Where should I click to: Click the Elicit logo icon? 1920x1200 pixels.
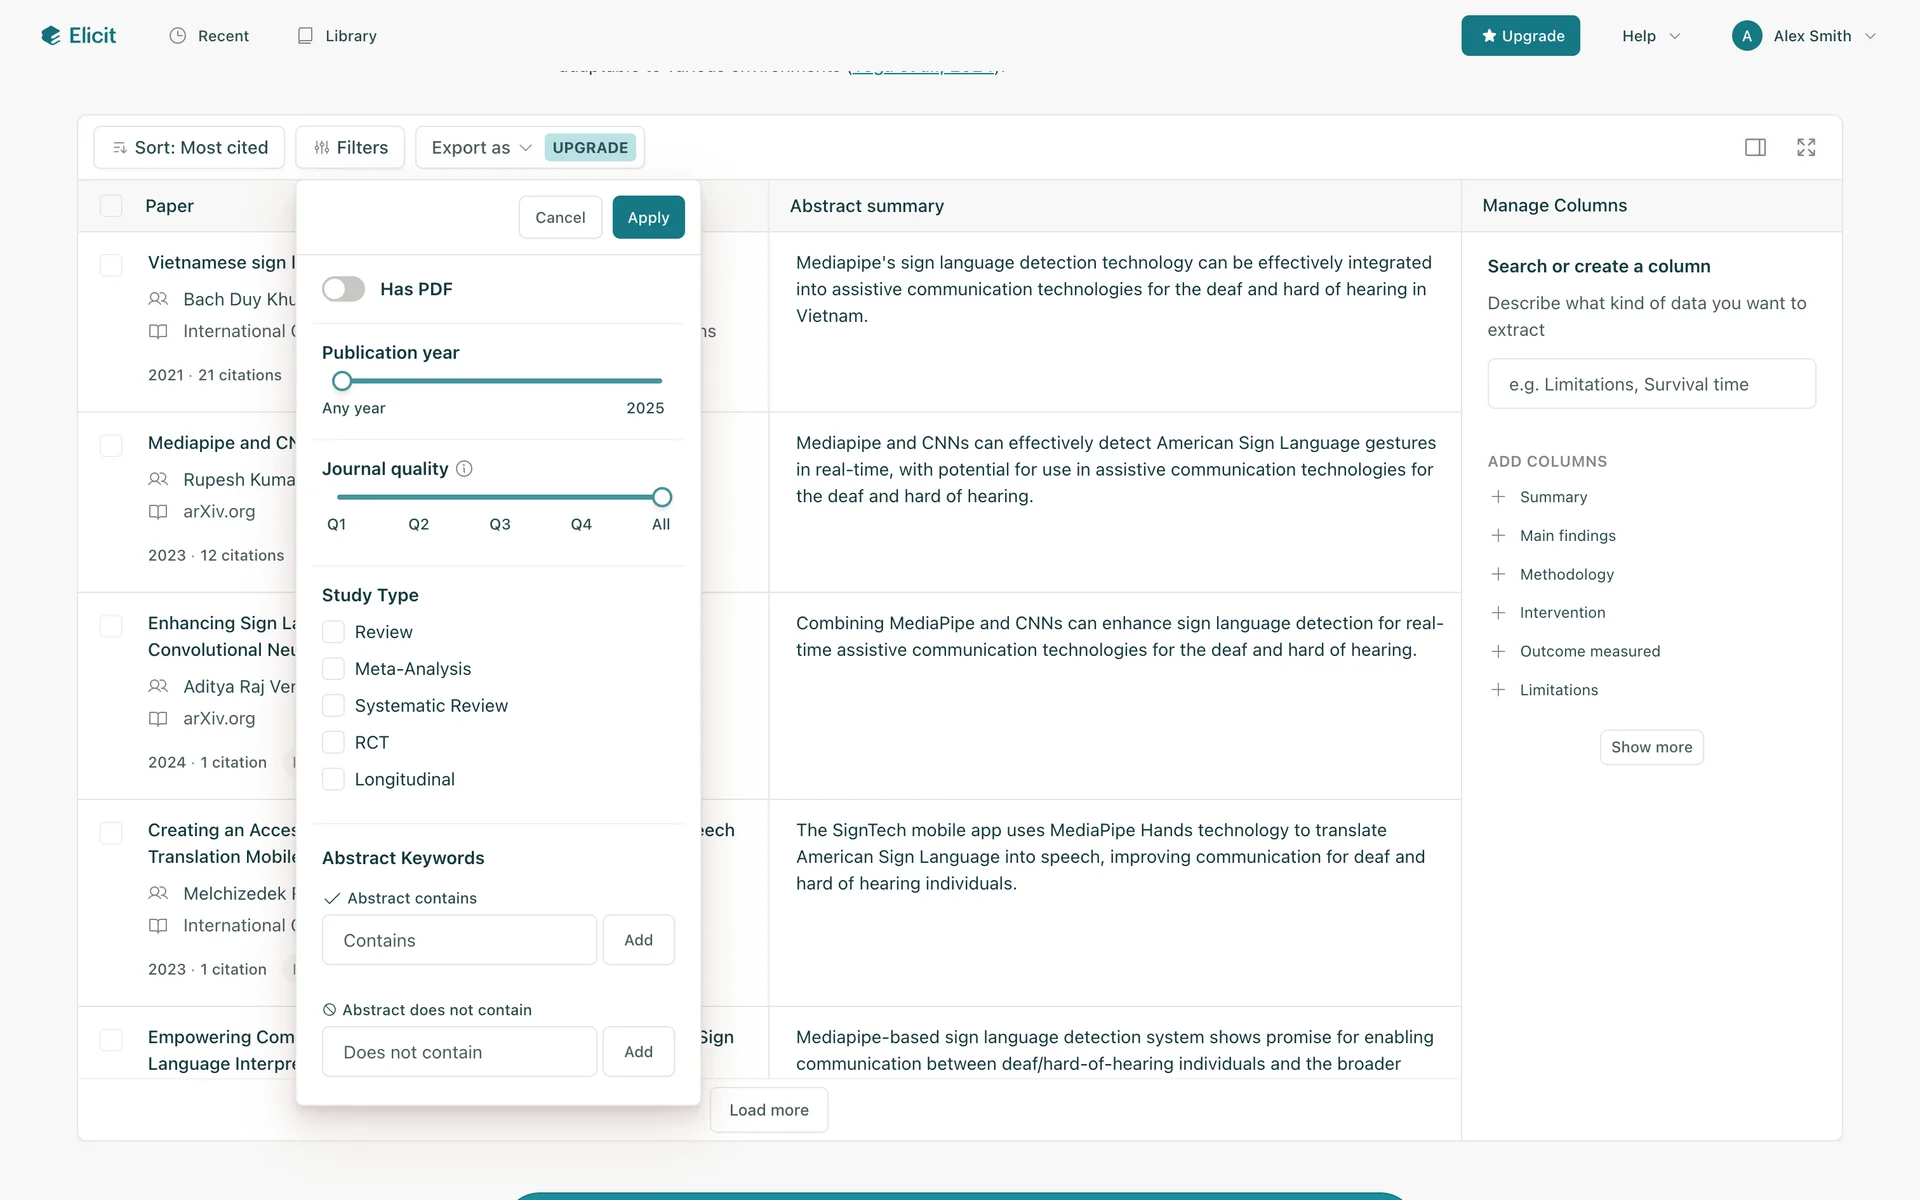point(51,36)
